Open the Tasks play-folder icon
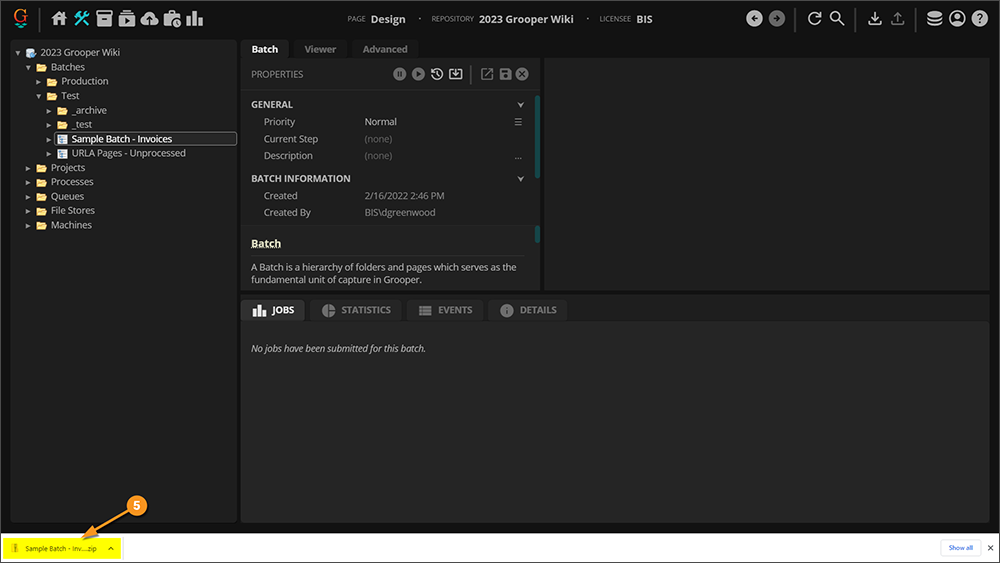1000x563 pixels. coord(127,18)
